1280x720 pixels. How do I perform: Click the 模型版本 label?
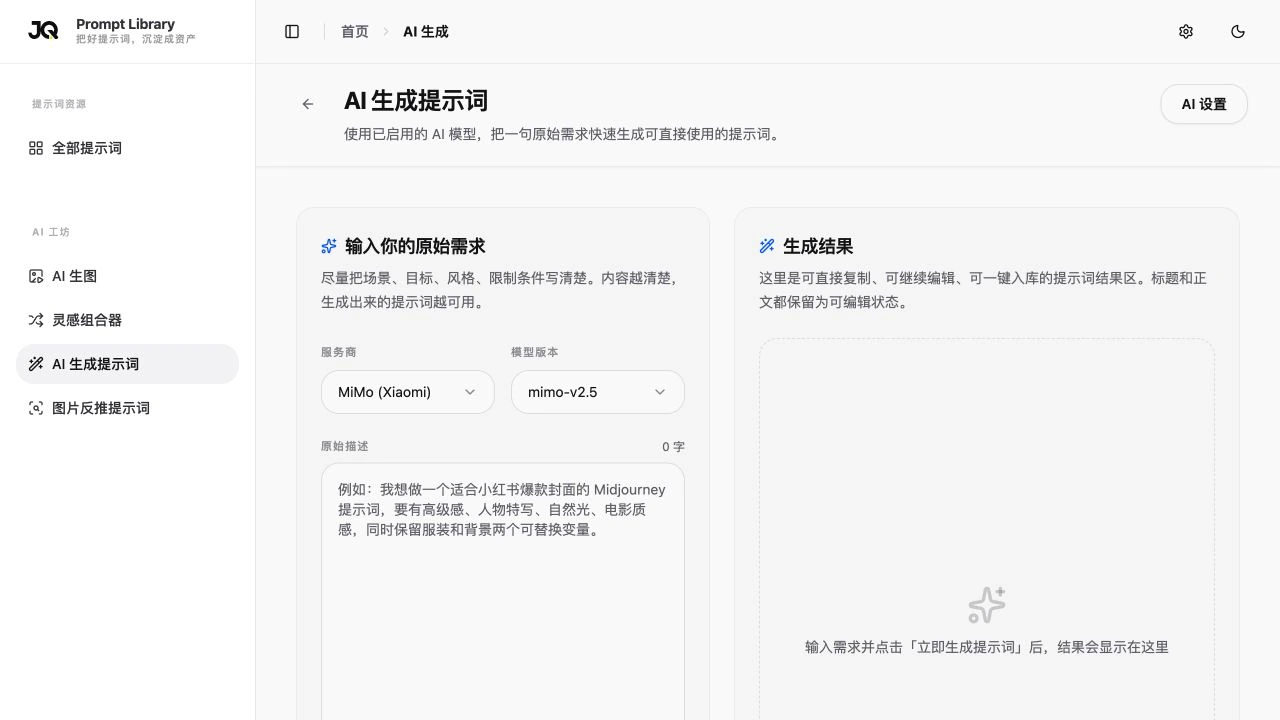535,352
